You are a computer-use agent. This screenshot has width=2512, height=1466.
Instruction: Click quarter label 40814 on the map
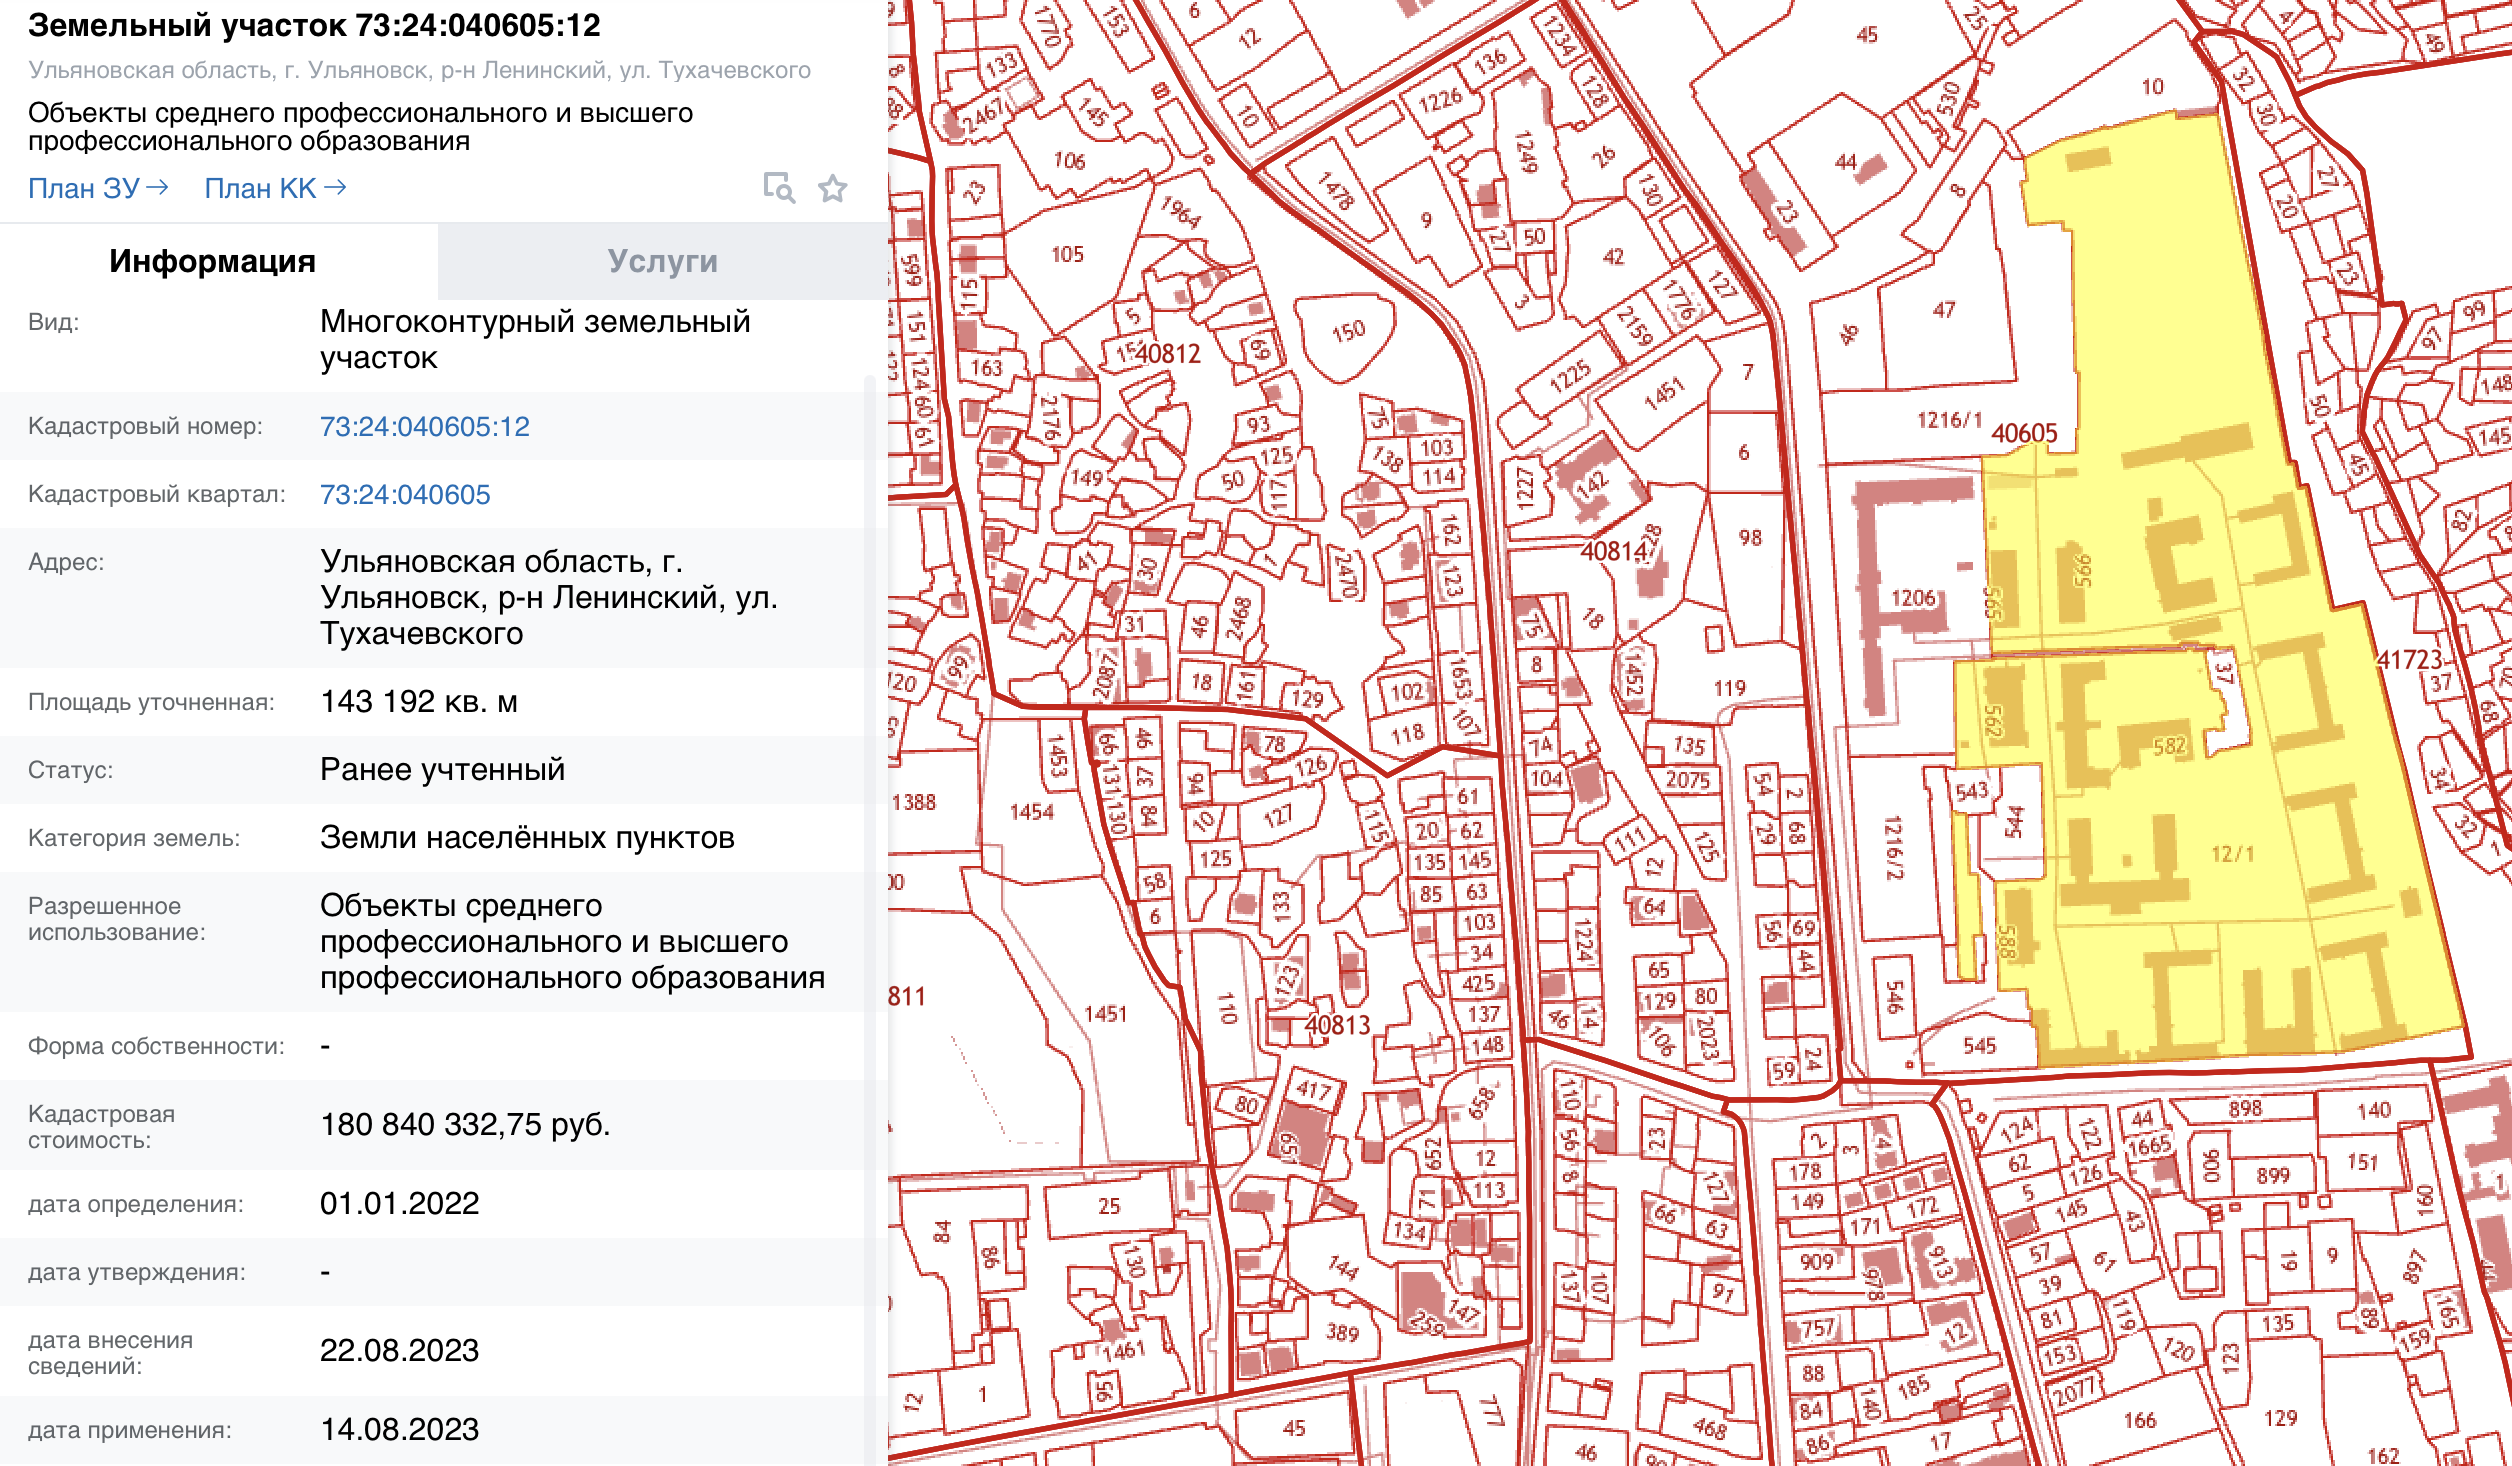click(1614, 551)
